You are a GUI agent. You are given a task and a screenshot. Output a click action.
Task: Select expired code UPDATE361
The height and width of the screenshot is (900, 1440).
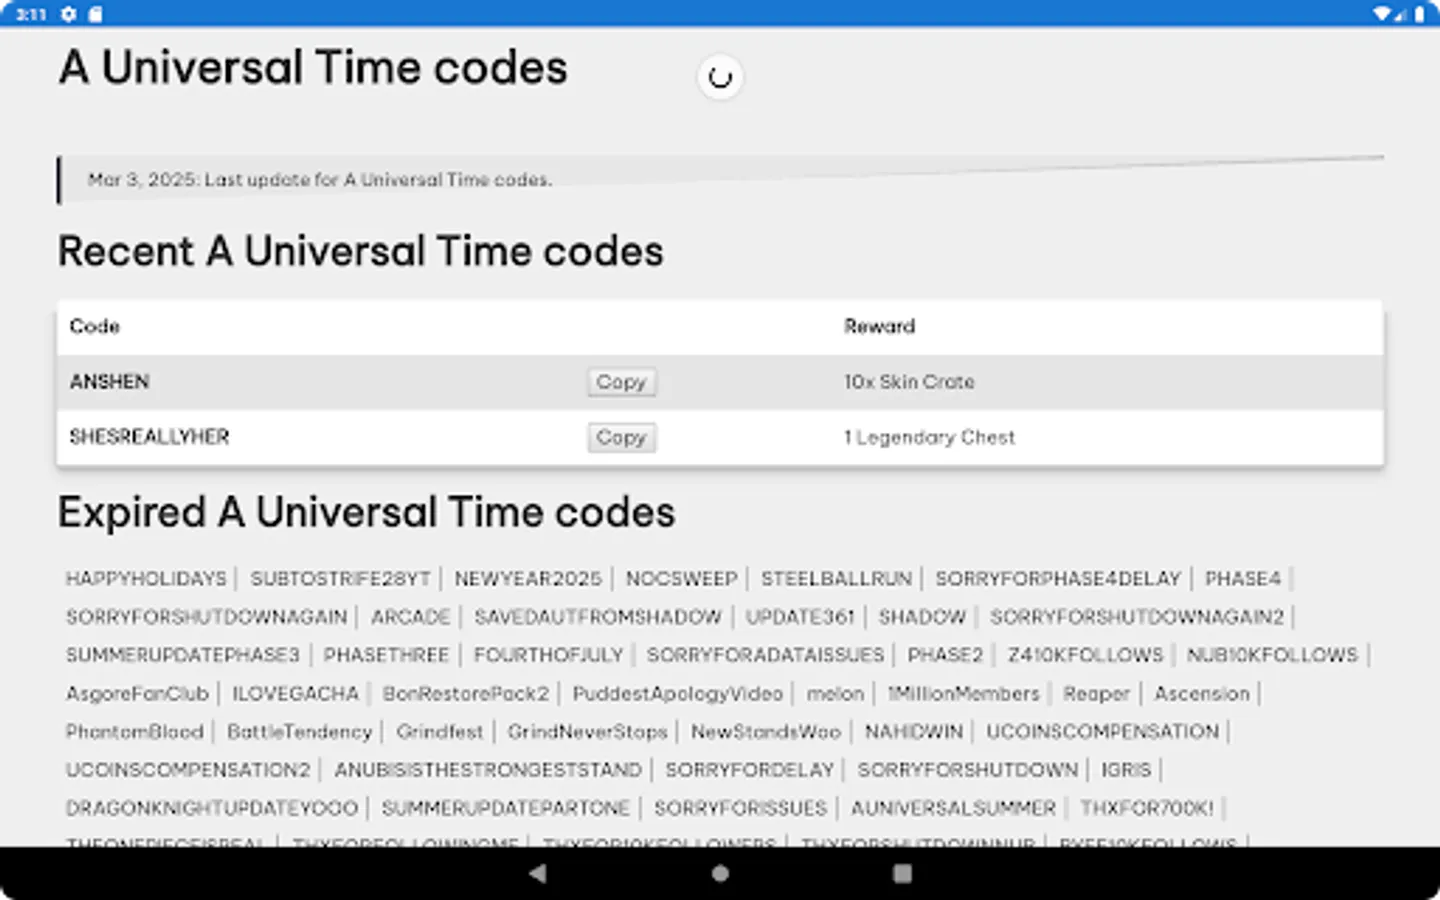(x=800, y=617)
